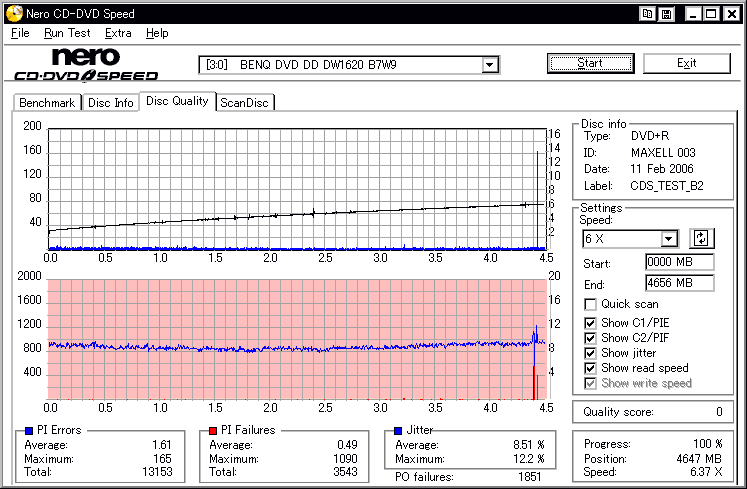Select the Disc Quality tab

coord(177,101)
